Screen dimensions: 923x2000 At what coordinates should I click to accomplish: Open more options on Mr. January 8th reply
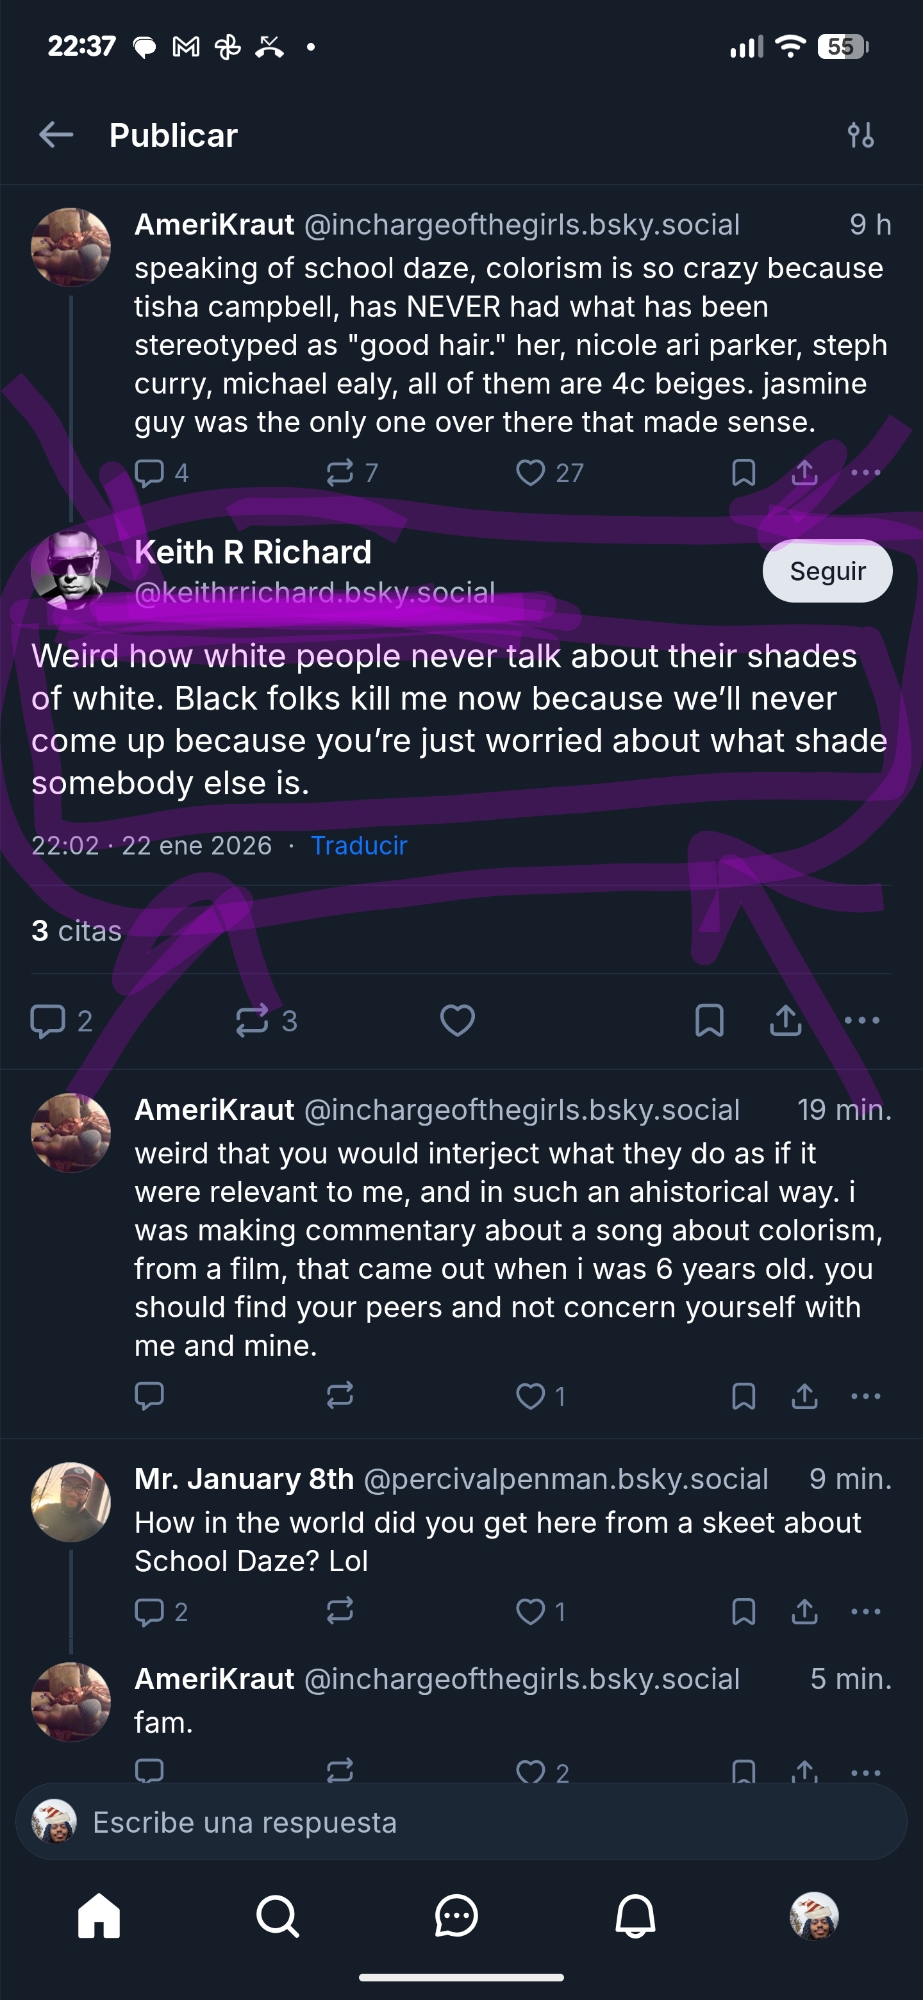[x=865, y=1611]
